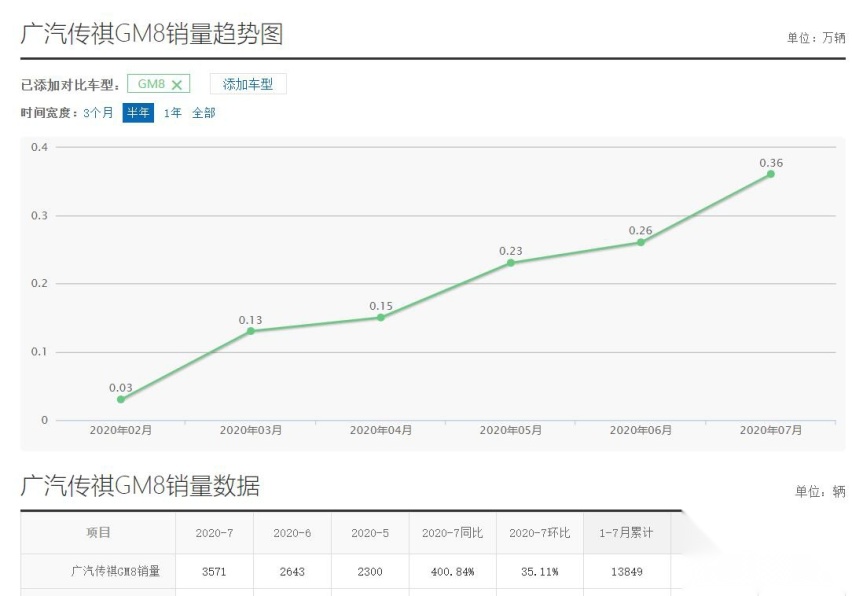Click the chart title 广汽传祺GM8销量趋势图
The image size is (852, 596).
tap(152, 34)
